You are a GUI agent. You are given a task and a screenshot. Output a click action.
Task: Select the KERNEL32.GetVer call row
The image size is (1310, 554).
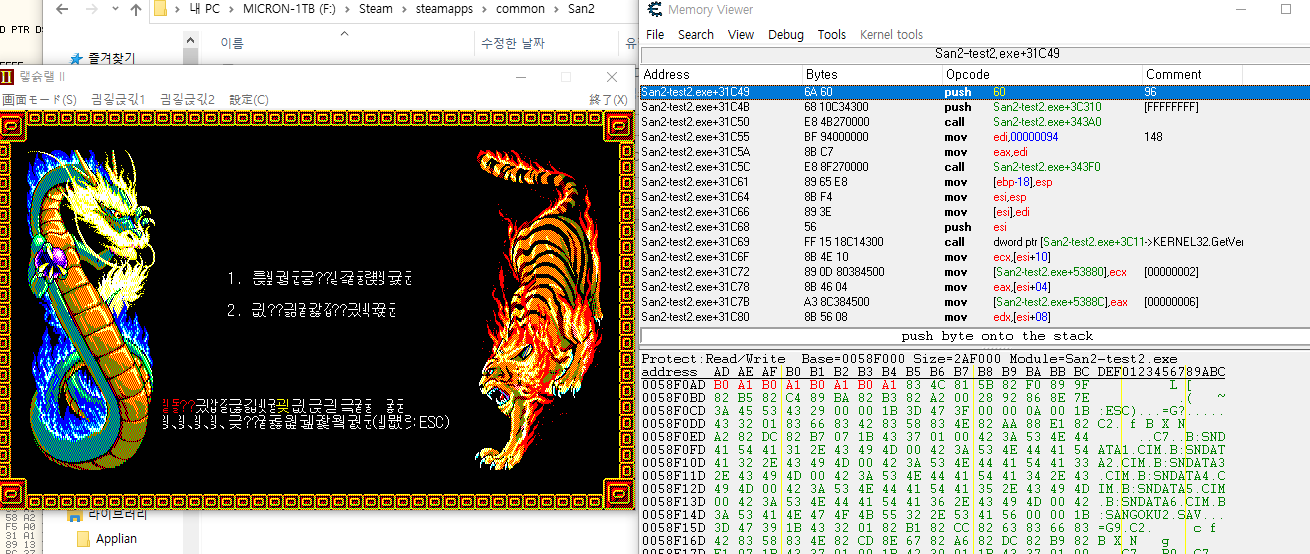point(975,242)
